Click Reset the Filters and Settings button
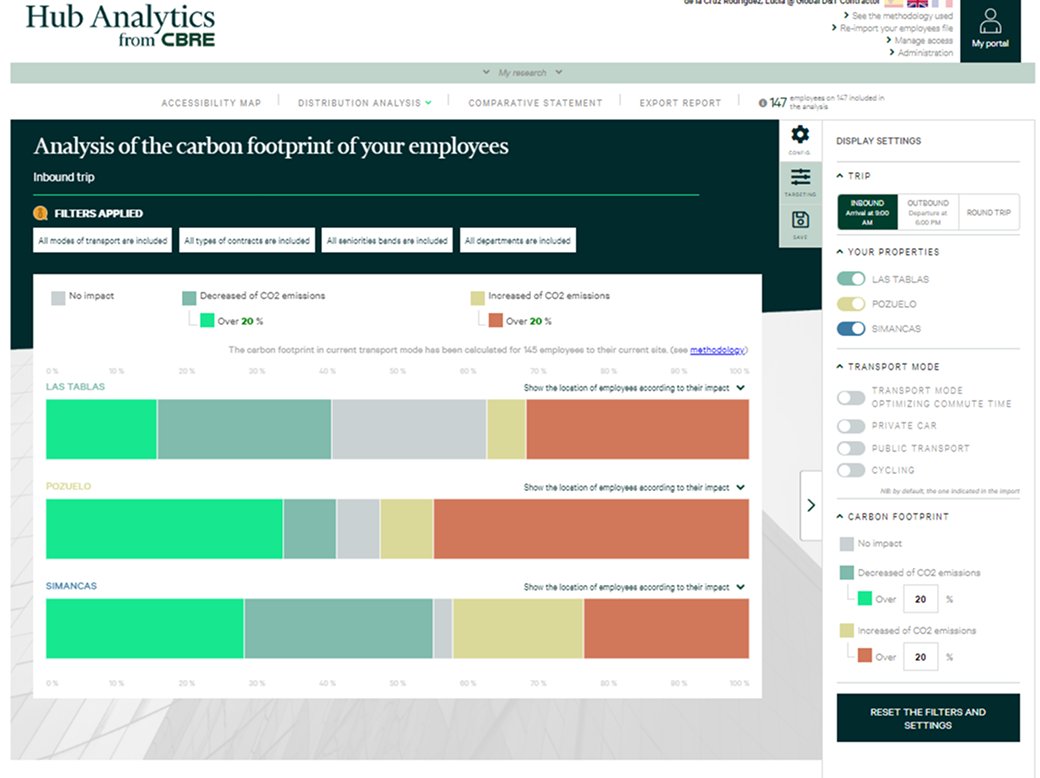 (928, 718)
